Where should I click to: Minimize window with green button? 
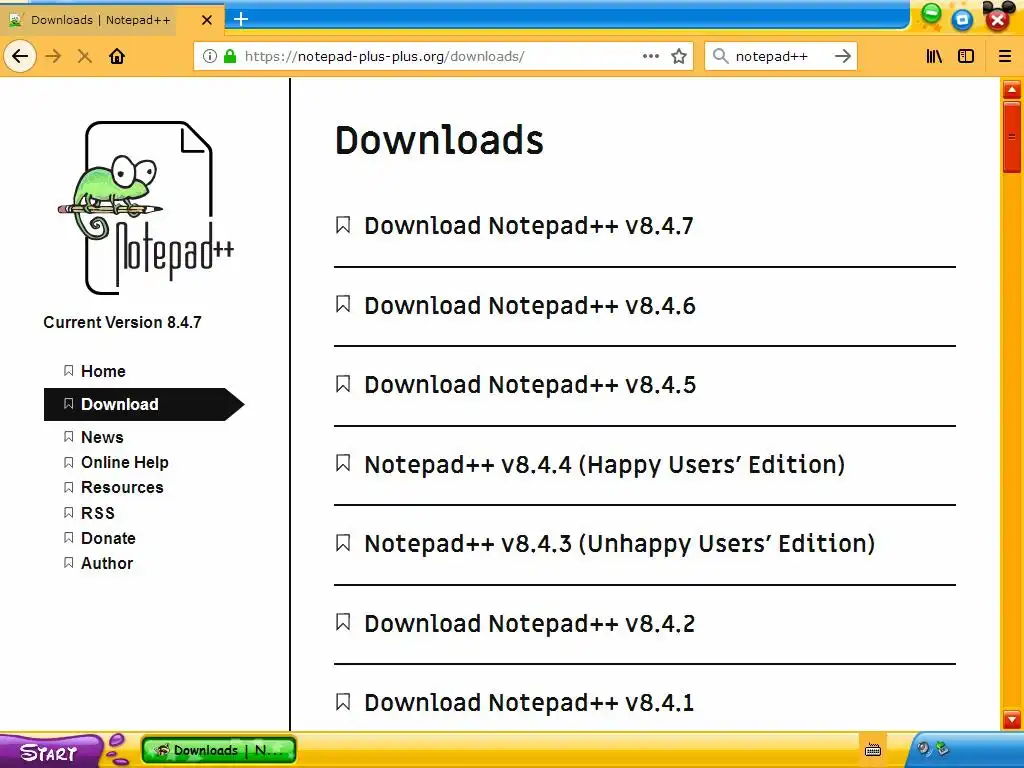(931, 14)
